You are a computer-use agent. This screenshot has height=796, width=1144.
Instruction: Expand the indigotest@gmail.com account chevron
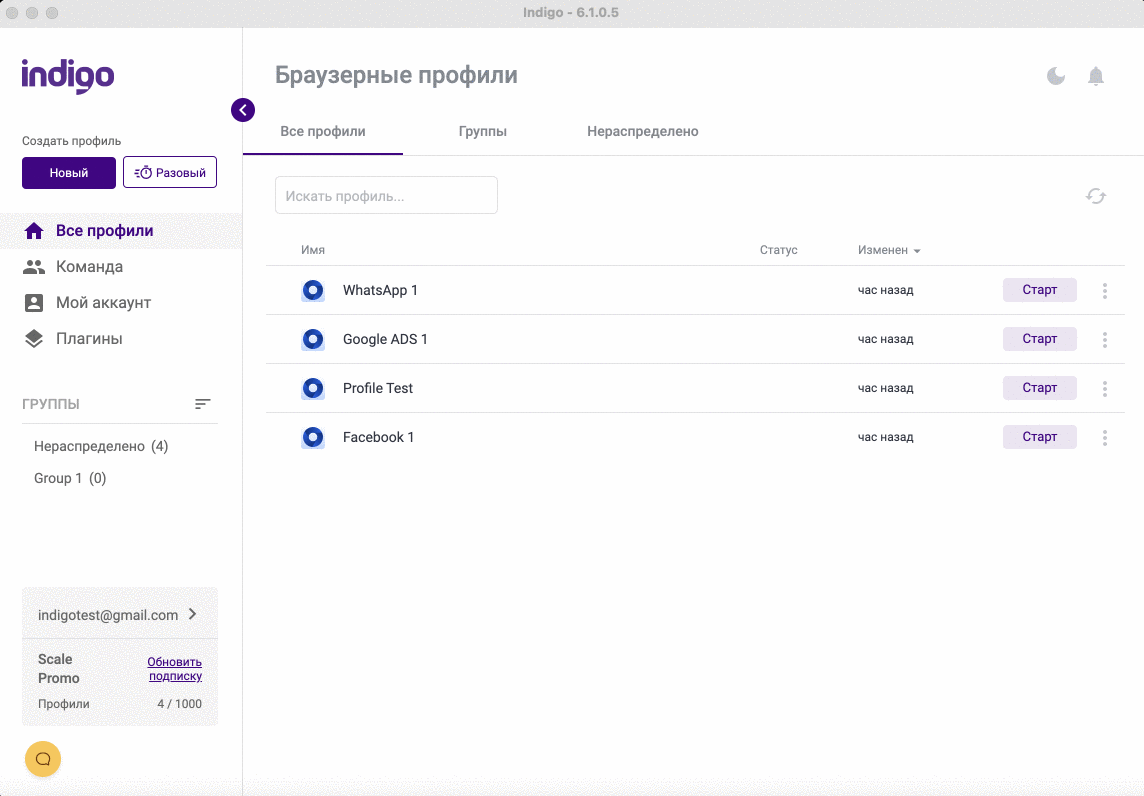(x=193, y=614)
